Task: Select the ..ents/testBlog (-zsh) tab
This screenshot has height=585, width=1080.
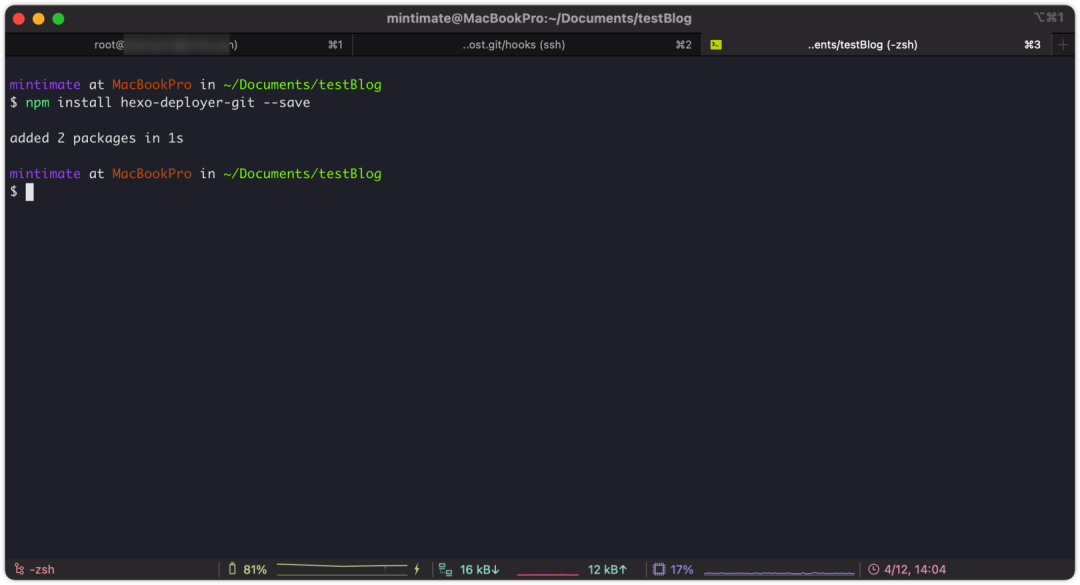Action: (876, 45)
